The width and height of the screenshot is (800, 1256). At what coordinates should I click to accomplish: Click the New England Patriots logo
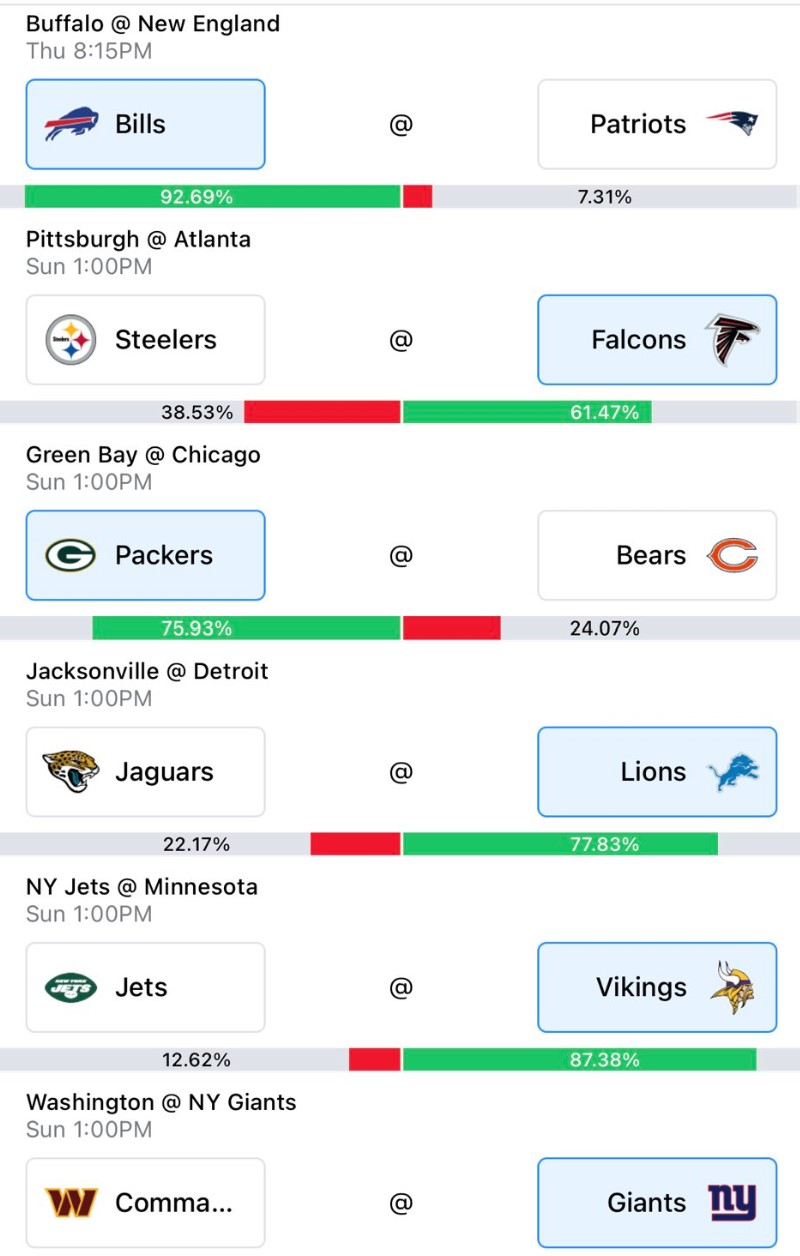click(x=732, y=124)
